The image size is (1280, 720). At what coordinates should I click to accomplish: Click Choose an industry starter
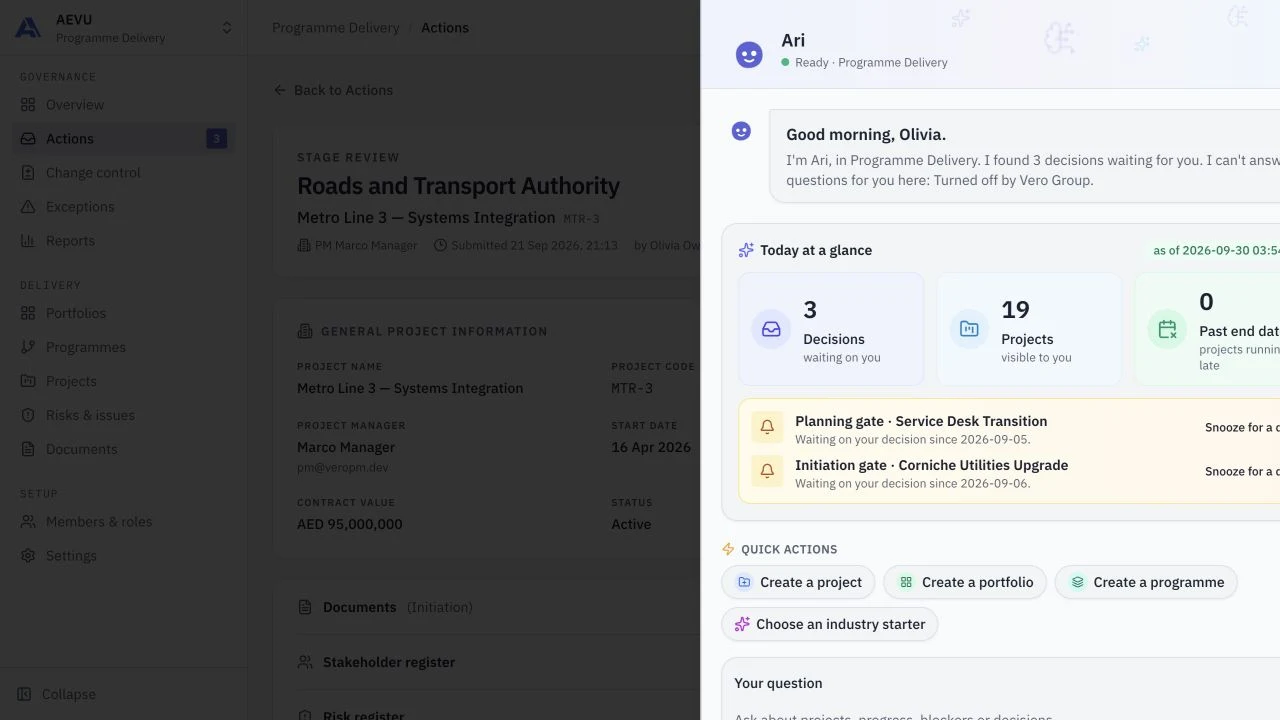coord(830,624)
